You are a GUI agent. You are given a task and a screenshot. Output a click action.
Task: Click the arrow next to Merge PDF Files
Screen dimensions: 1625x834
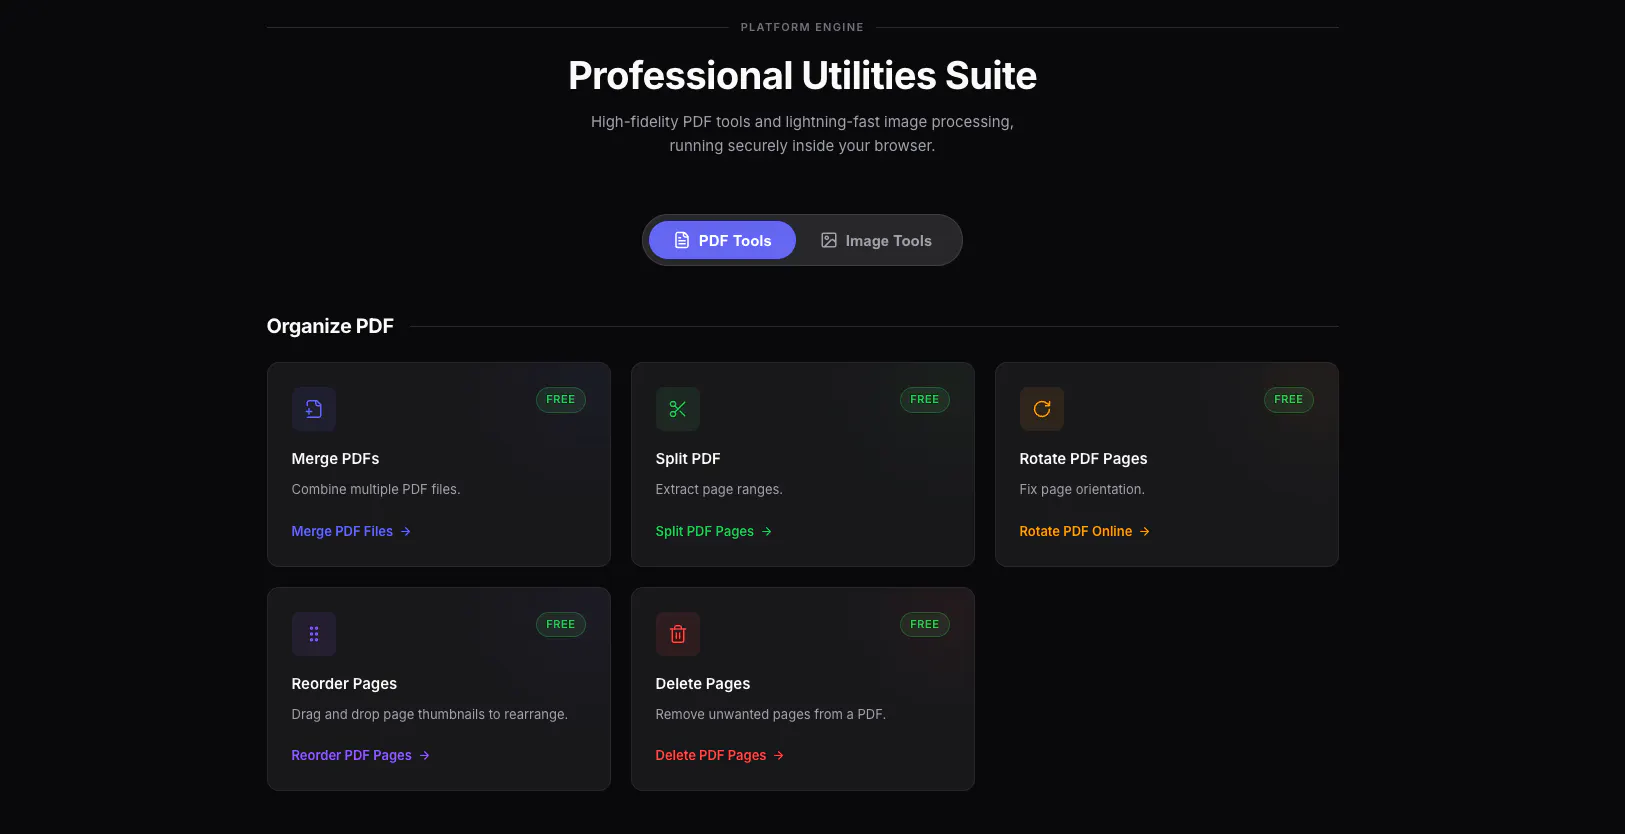pos(406,531)
